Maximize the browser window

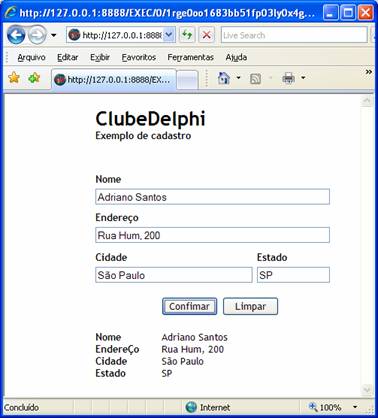pos(348,13)
